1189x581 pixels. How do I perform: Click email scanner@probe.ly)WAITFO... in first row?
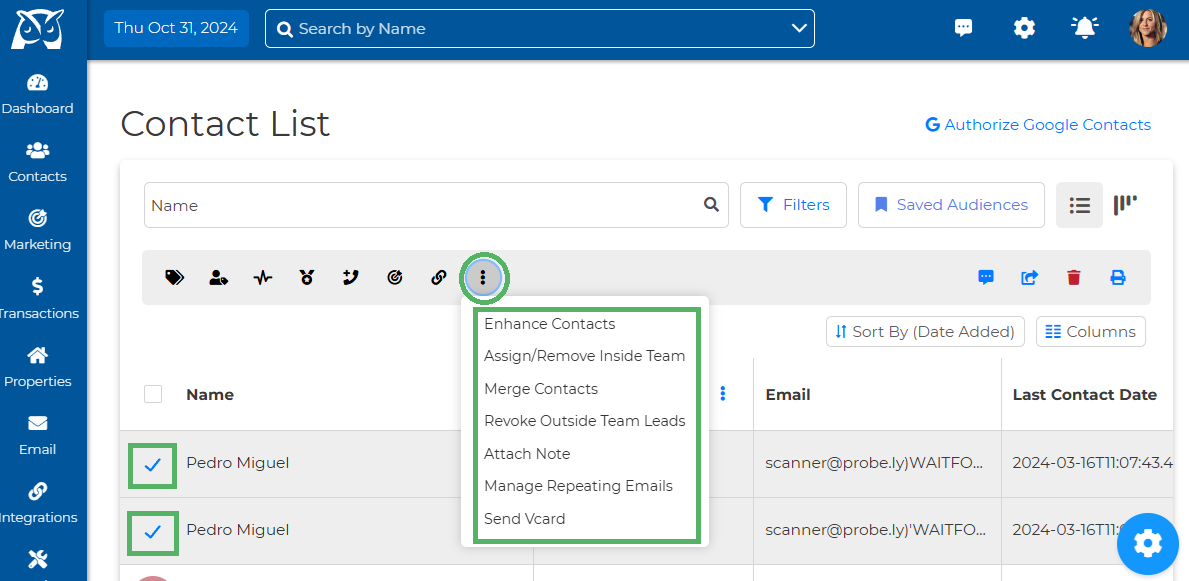tap(874, 463)
